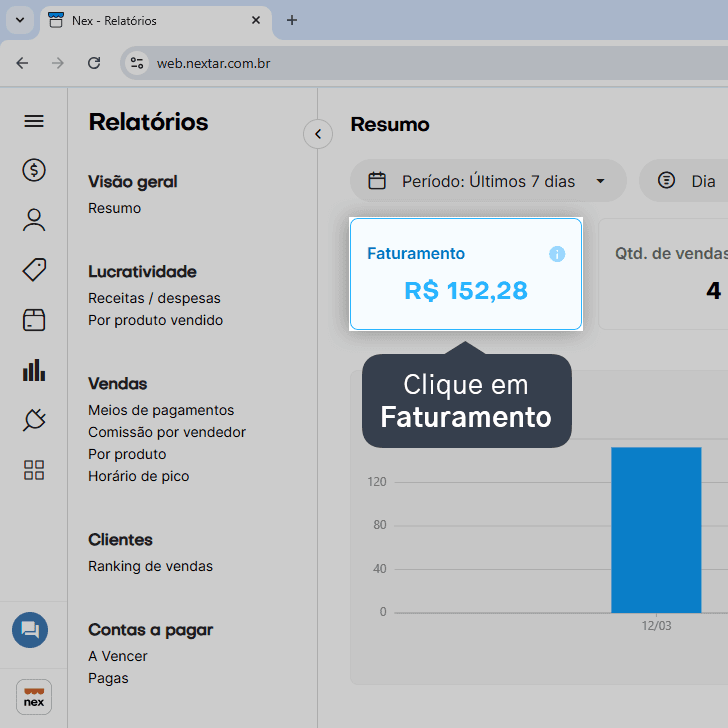Open Meios de pagamentos report
Screen dimensions: 728x728
coord(161,410)
